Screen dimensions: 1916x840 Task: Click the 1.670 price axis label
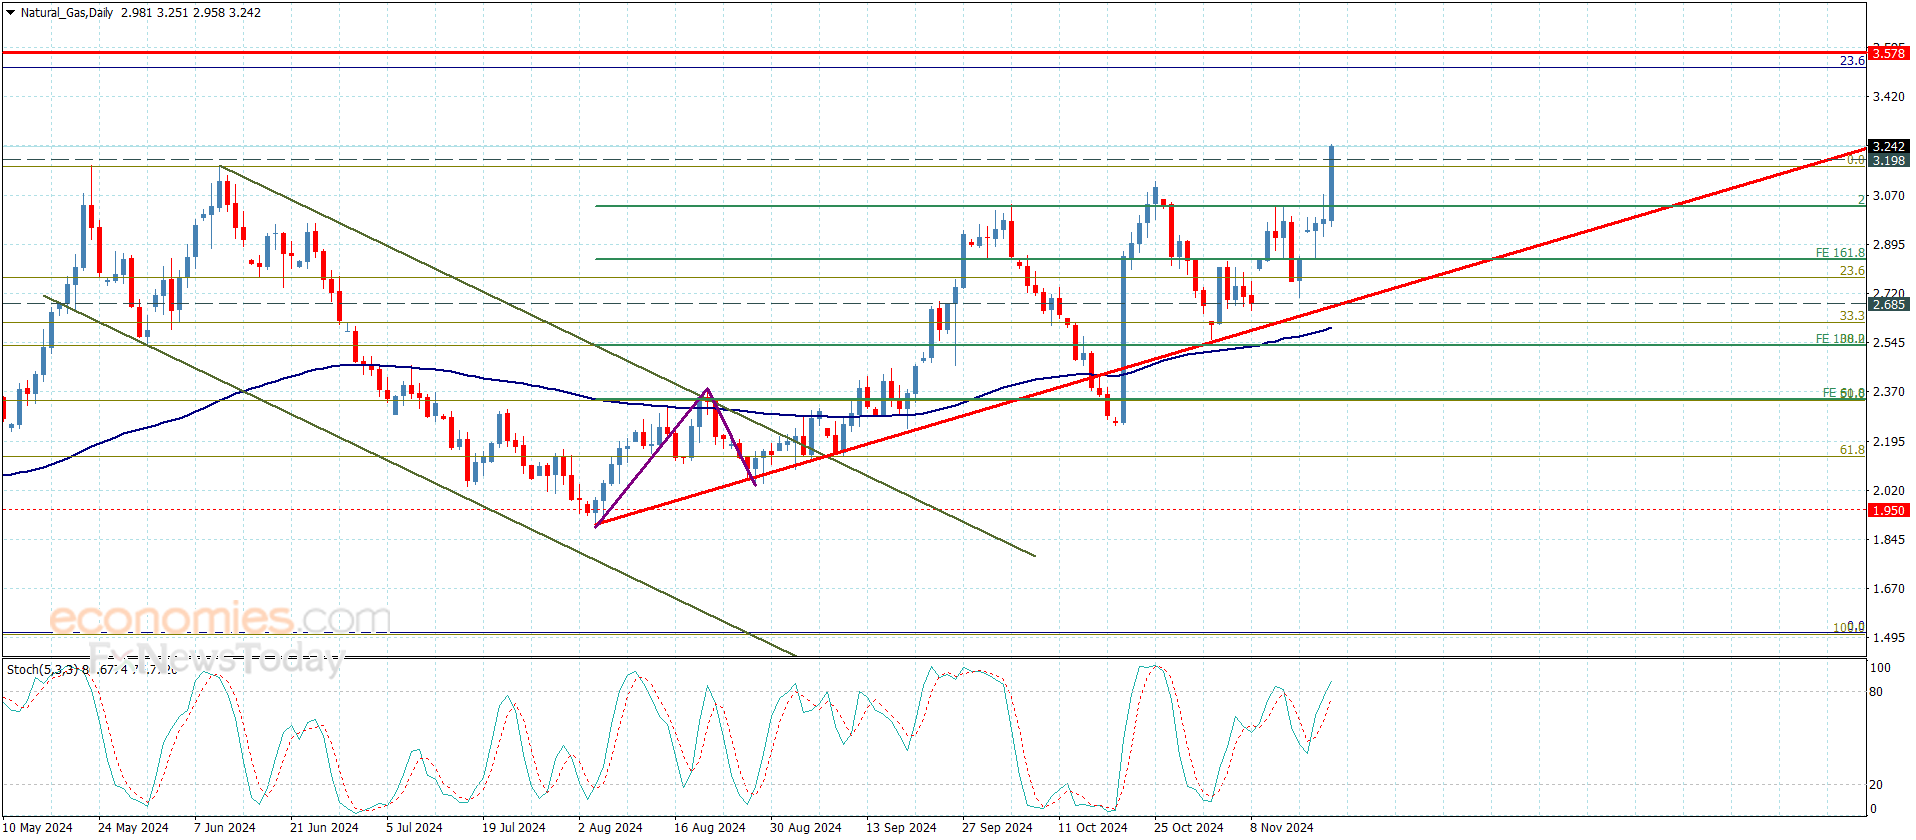[x=1888, y=589]
